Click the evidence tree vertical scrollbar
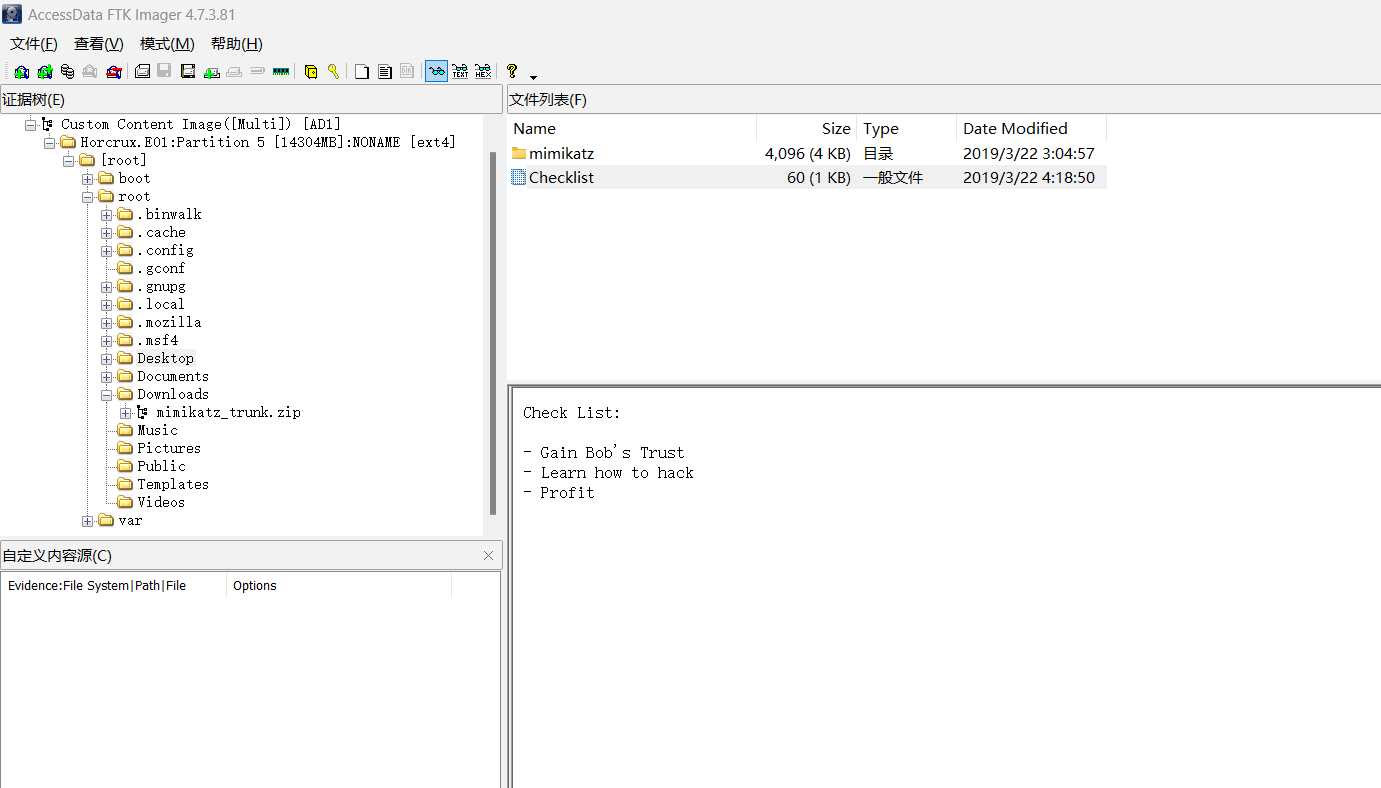This screenshot has width=1381, height=788. click(x=492, y=333)
